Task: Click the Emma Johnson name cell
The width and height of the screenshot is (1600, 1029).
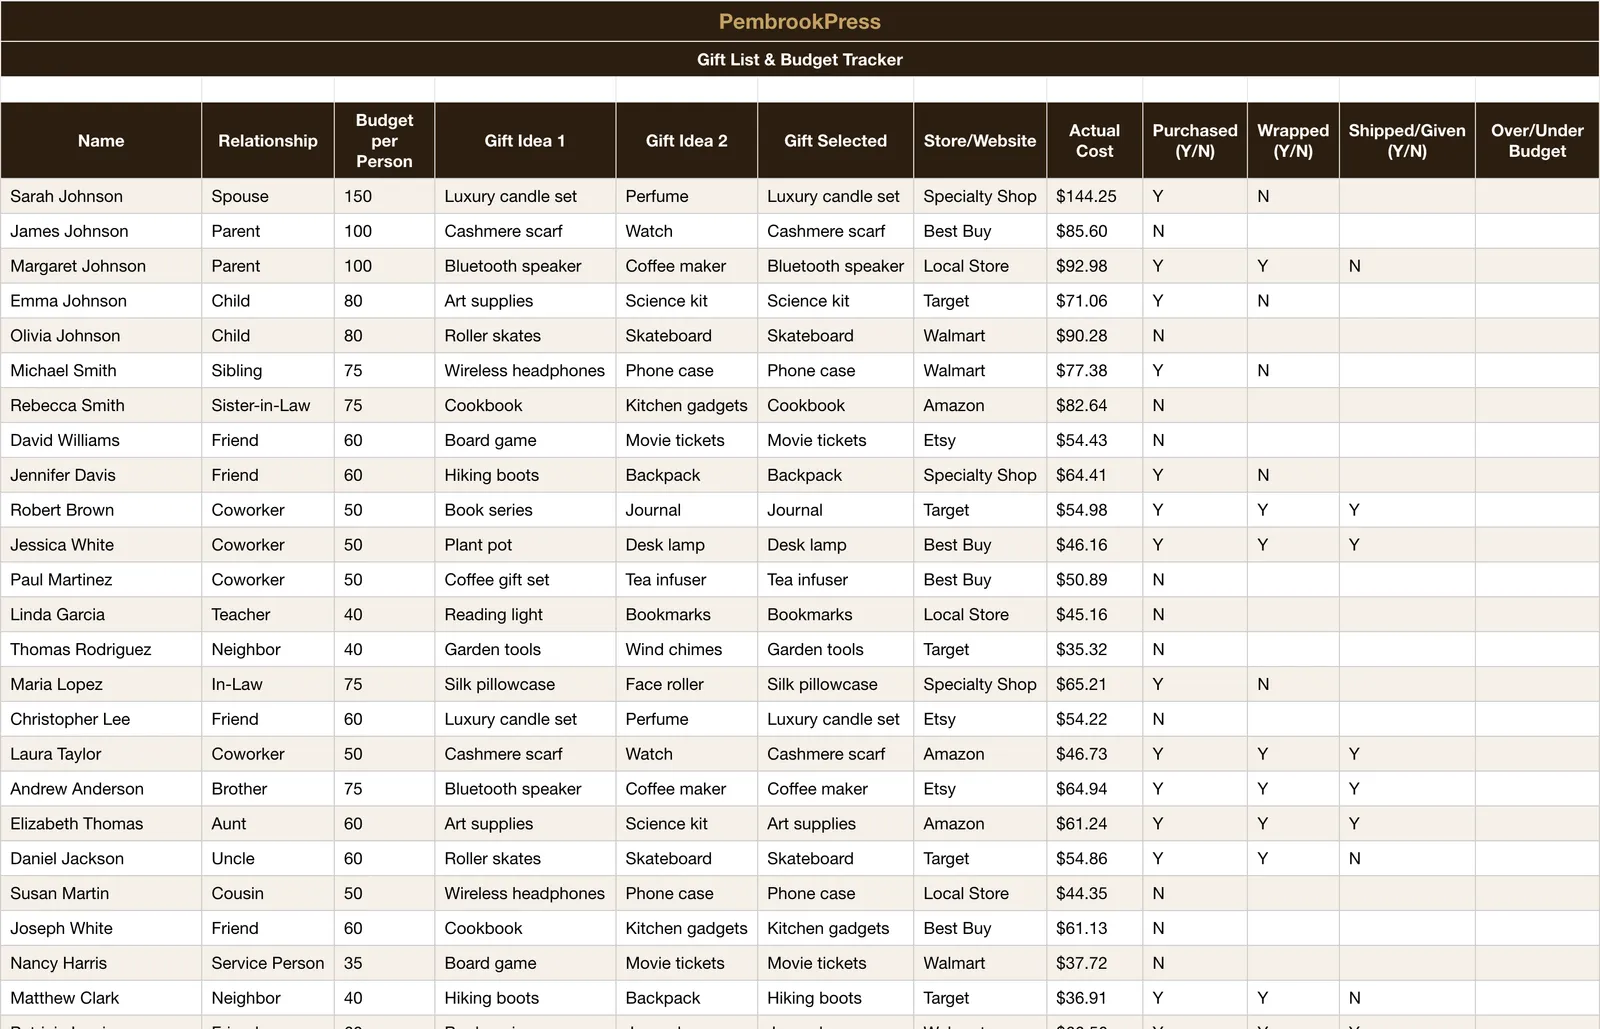Action: click(101, 301)
